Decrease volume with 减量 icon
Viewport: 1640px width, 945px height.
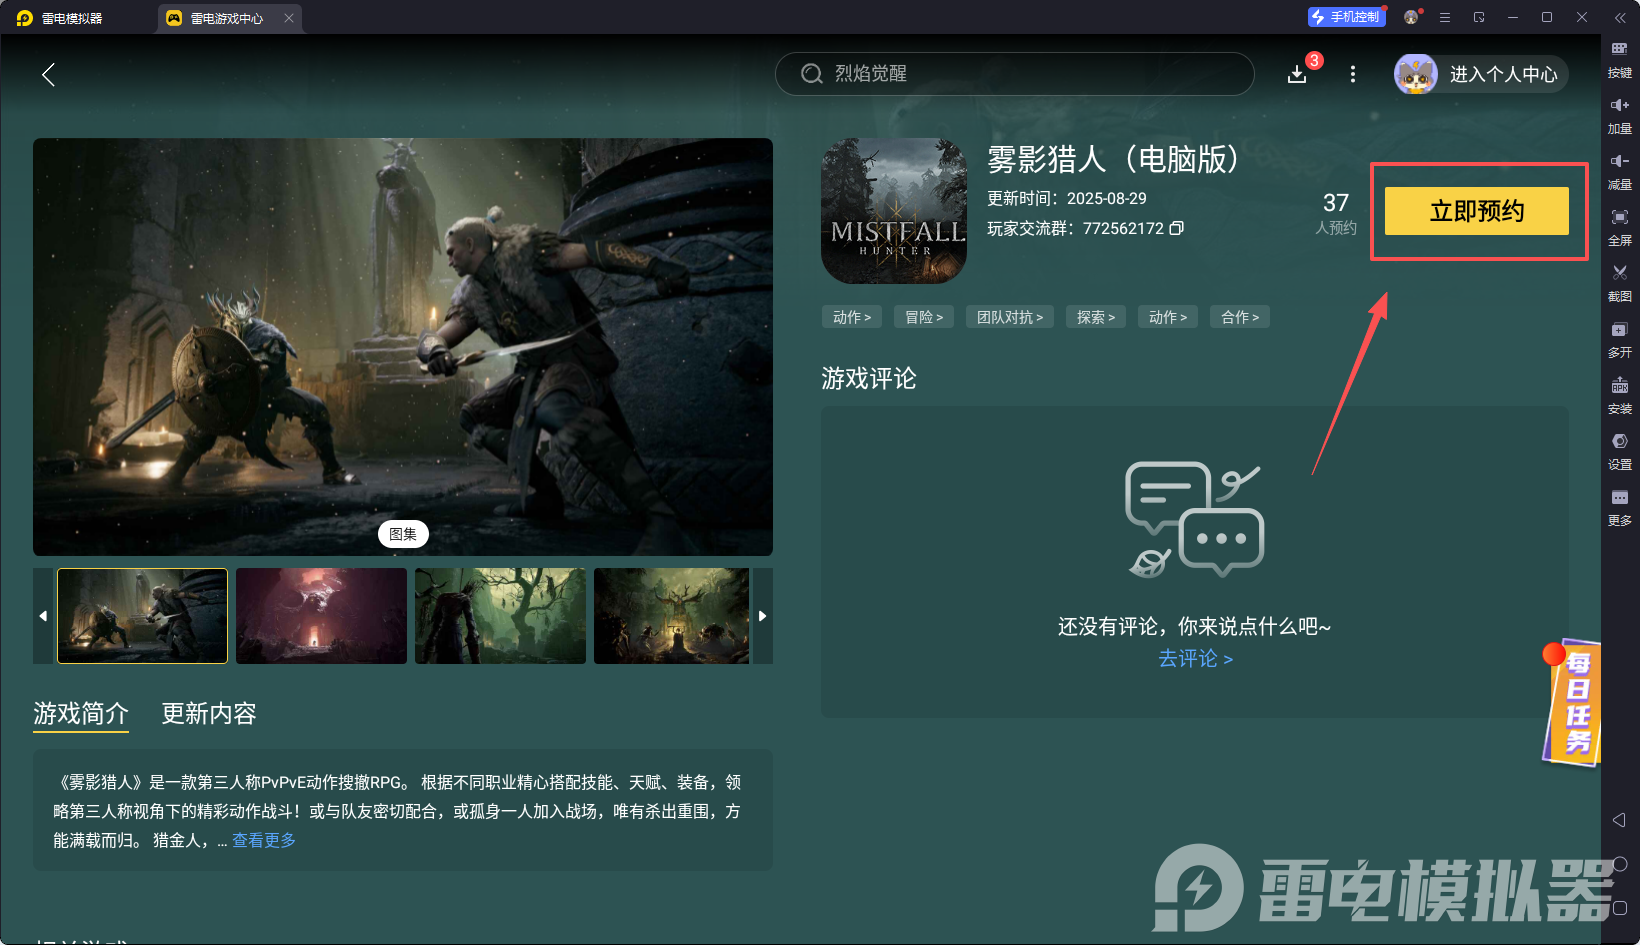[x=1620, y=172]
